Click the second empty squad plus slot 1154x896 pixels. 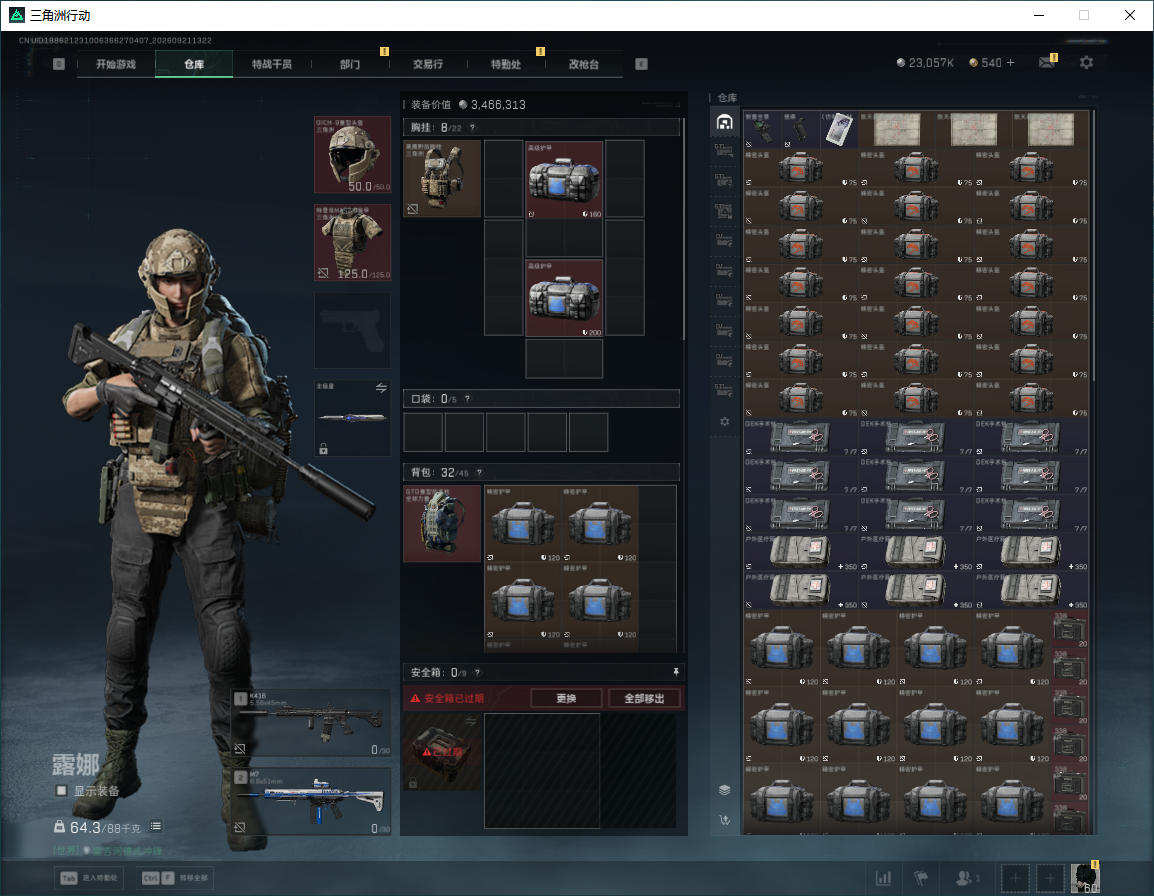click(1050, 878)
